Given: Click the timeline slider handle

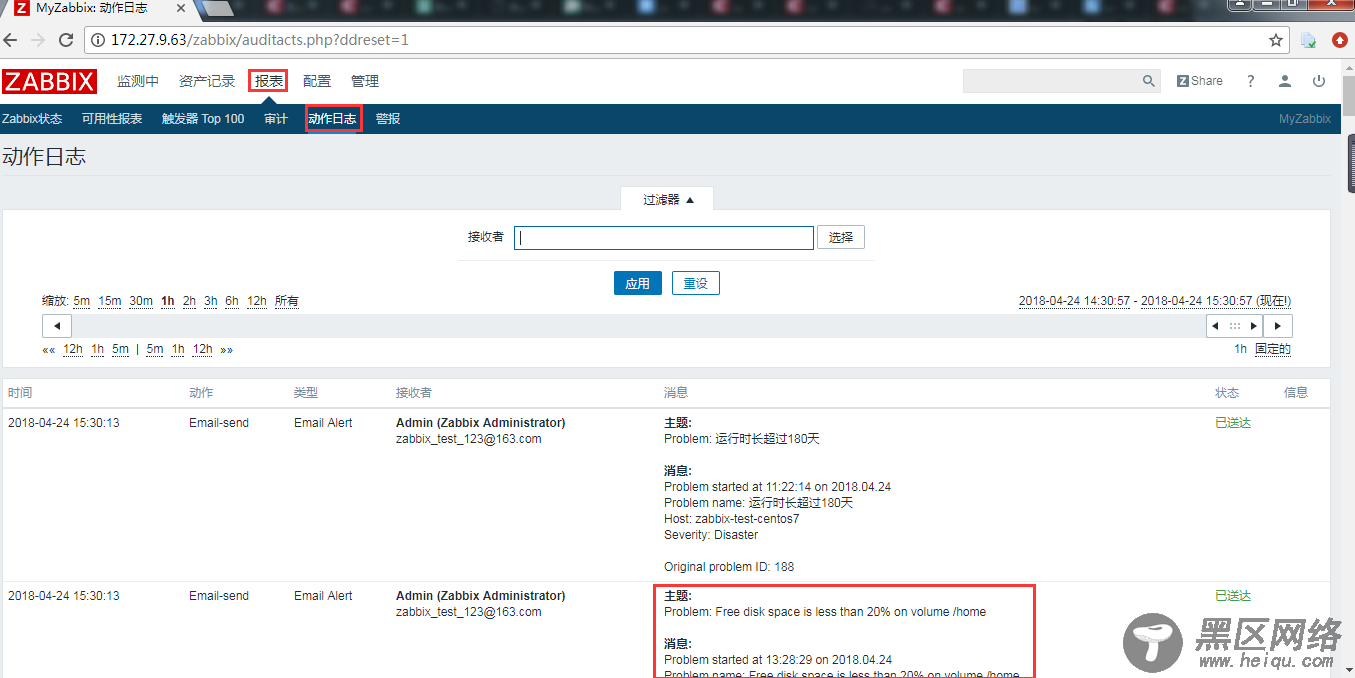Looking at the screenshot, I should click(1235, 326).
